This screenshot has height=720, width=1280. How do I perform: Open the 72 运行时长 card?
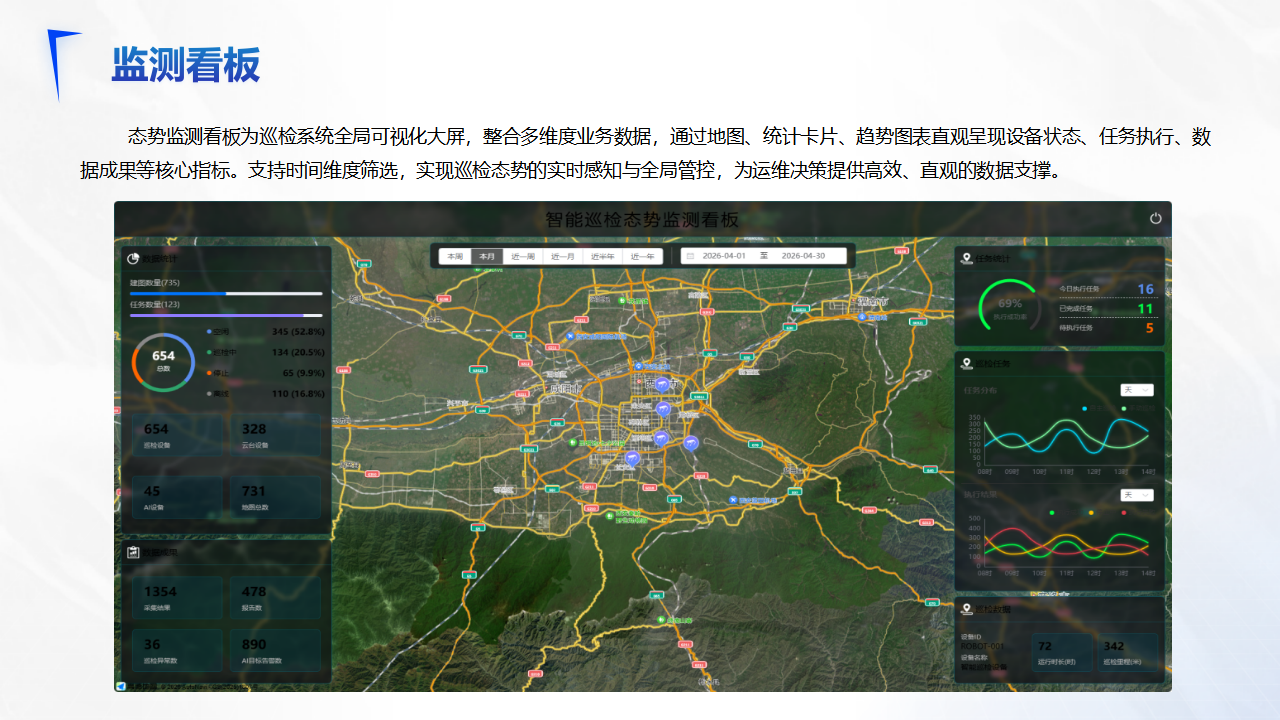[1060, 653]
